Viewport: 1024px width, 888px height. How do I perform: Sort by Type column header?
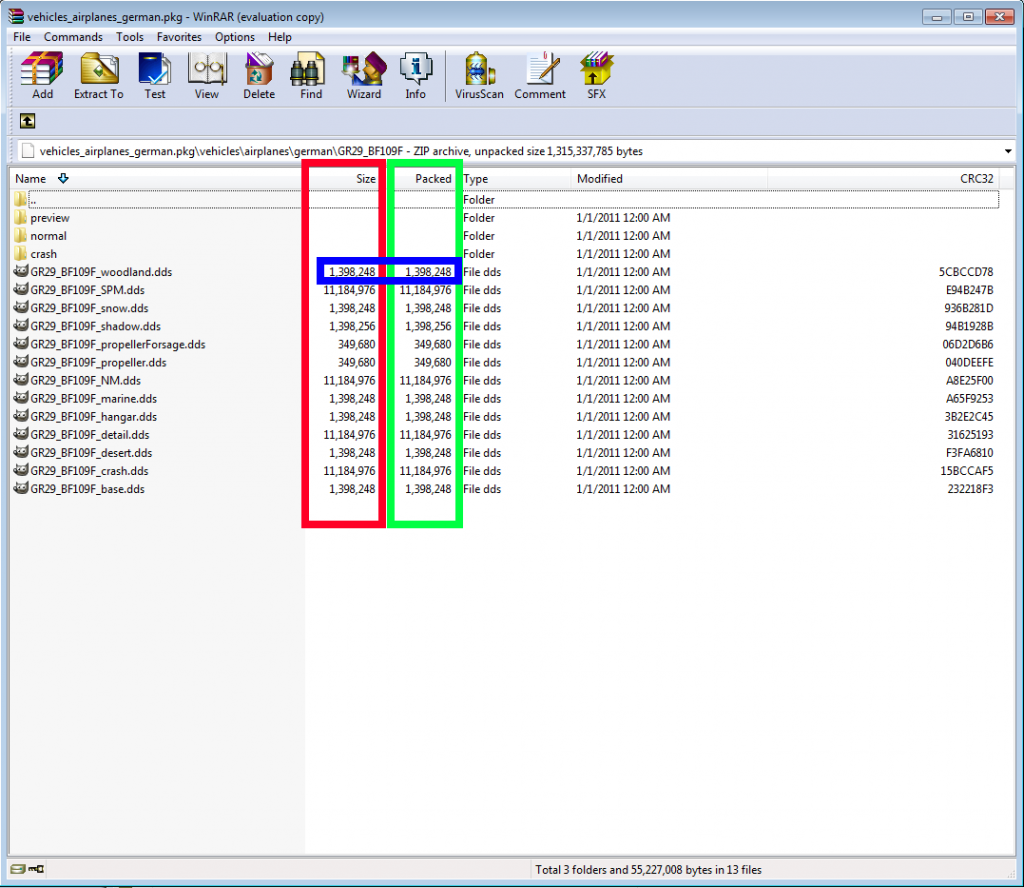(x=475, y=179)
